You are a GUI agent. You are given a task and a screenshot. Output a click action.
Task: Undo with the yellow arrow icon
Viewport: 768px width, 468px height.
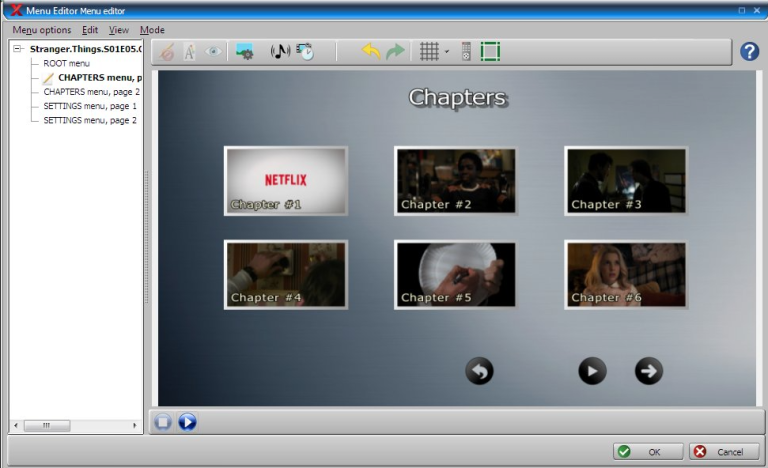371,51
